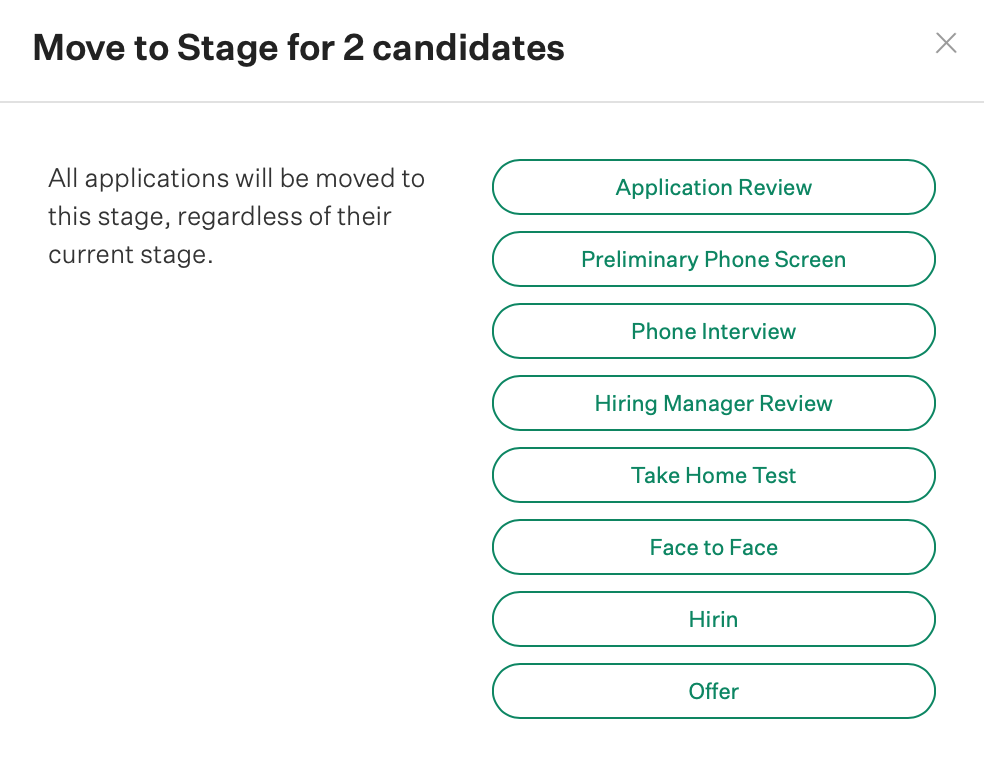This screenshot has width=984, height=784.
Task: Assign candidates the Take Home Test
Action: coord(713,475)
